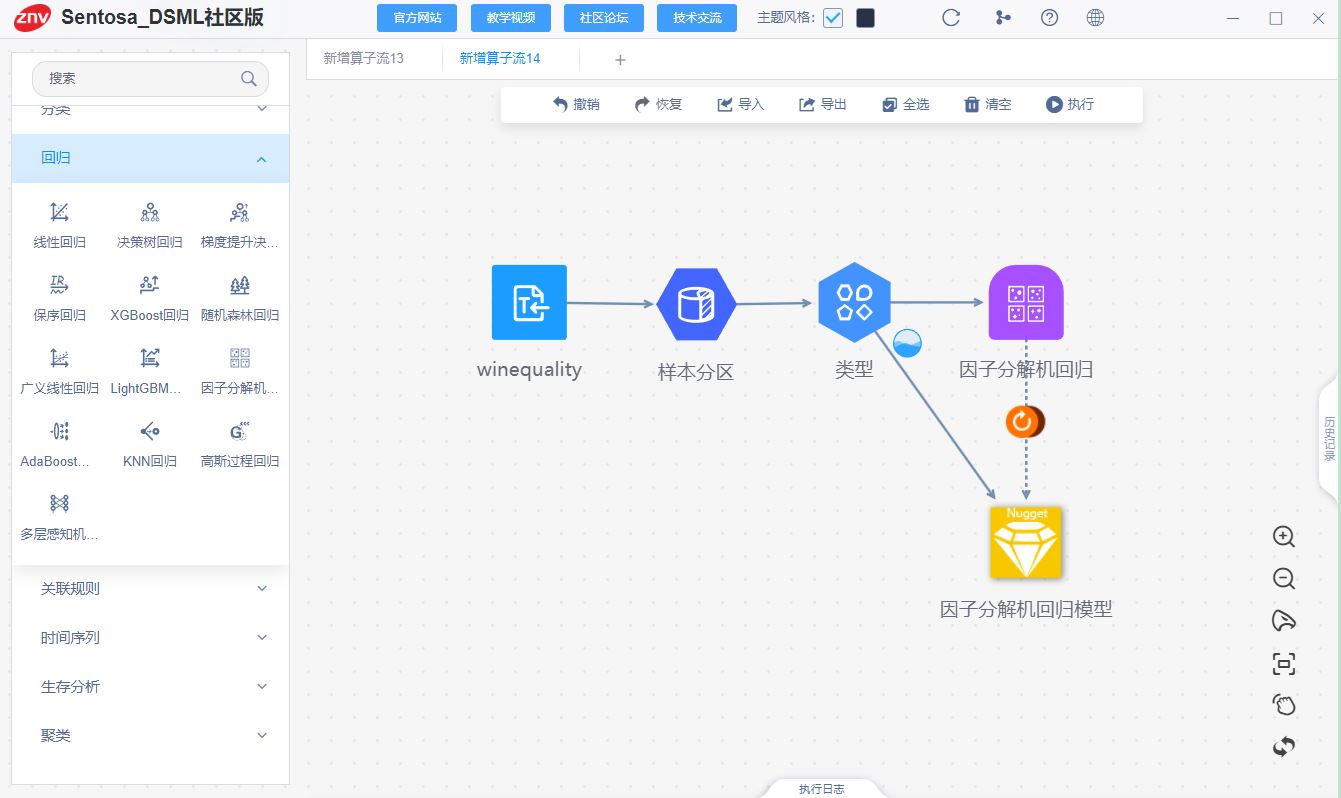This screenshot has width=1341, height=798.
Task: Expand the 聚类 category
Action: pos(150,735)
